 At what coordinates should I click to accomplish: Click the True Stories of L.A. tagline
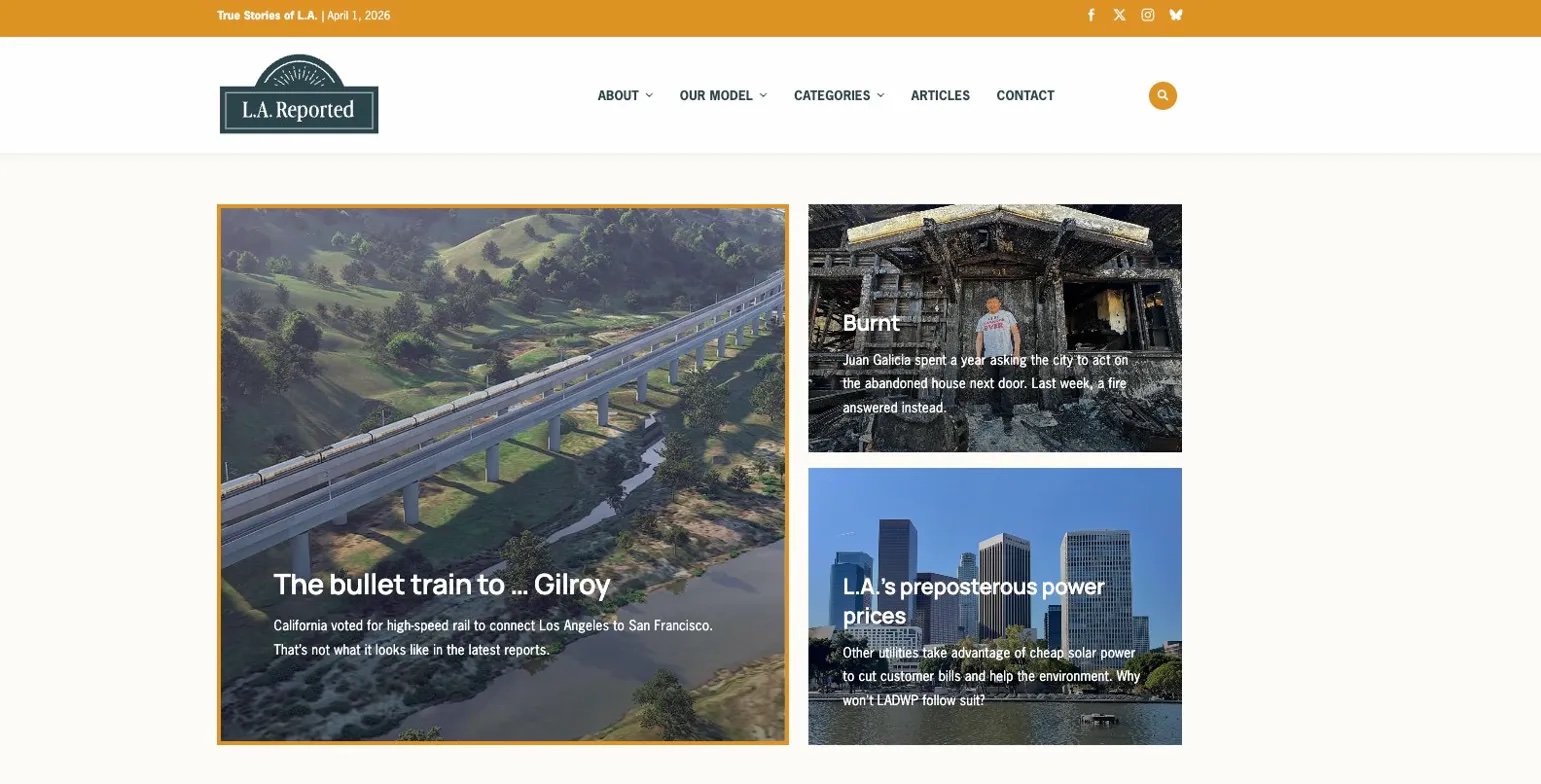pyautogui.click(x=266, y=15)
